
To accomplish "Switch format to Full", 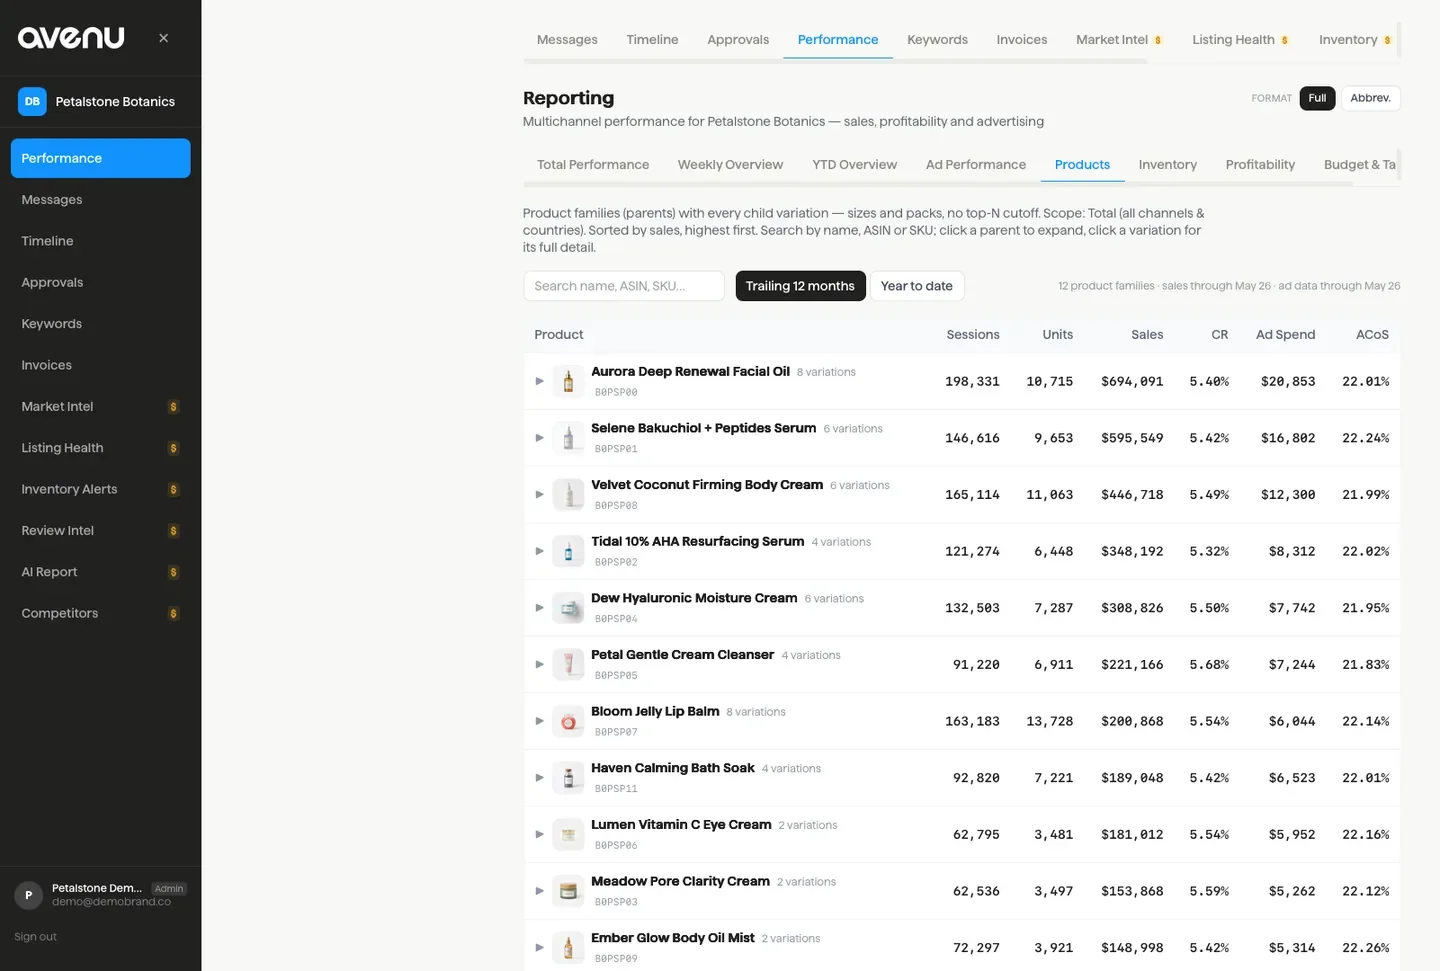I will 1317,98.
